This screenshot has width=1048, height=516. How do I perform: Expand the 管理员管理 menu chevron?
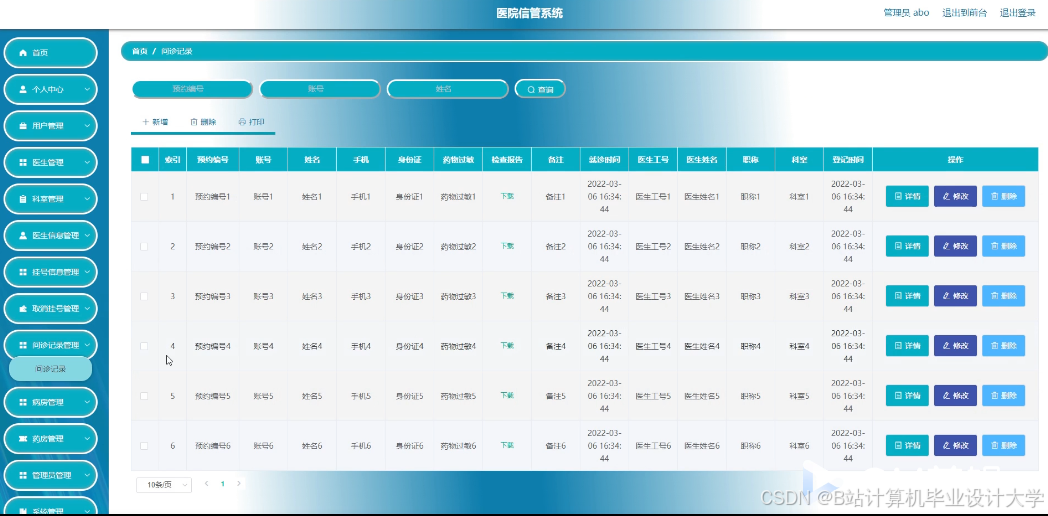[87, 476]
